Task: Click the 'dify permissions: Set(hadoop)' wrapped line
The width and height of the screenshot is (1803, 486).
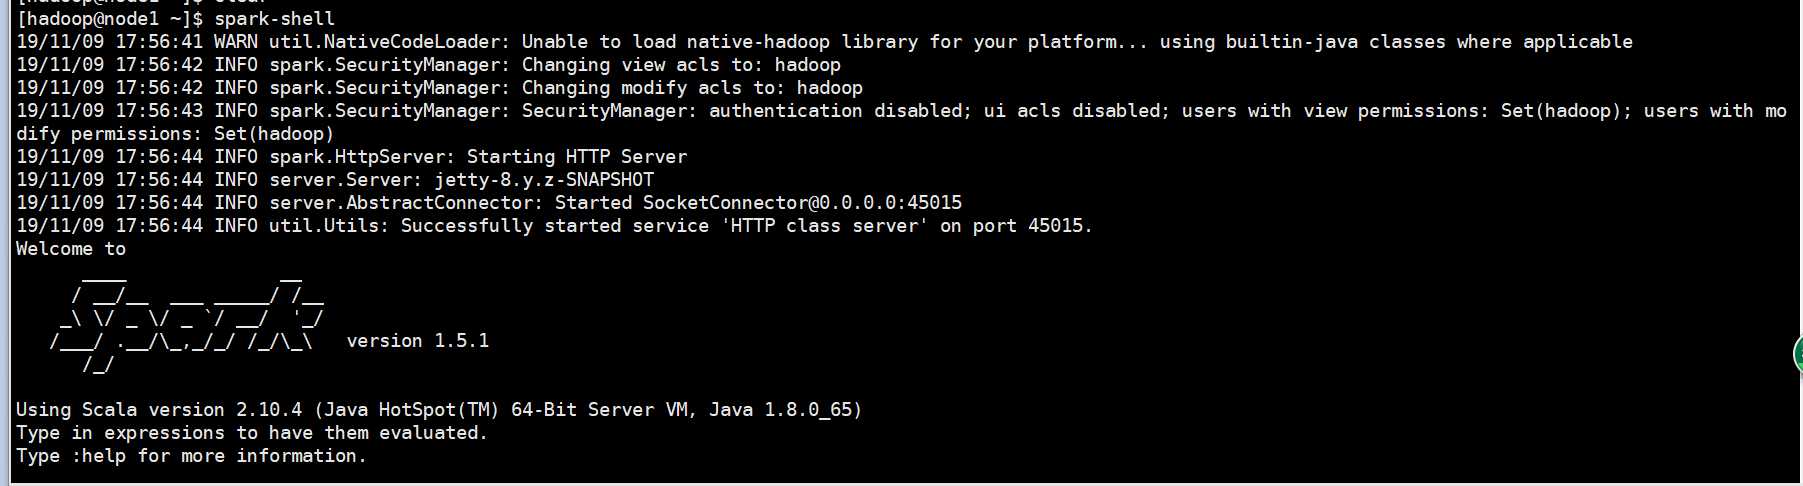Action: point(175,134)
